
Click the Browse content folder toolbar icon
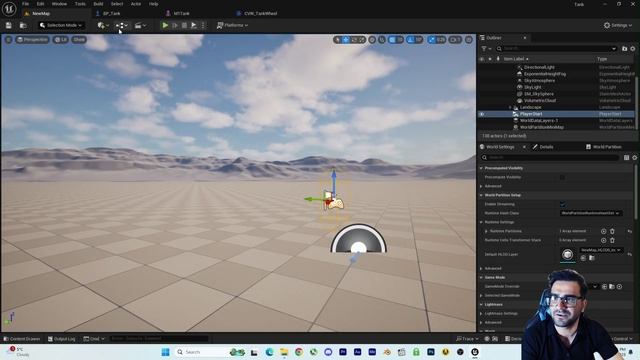click(23, 25)
